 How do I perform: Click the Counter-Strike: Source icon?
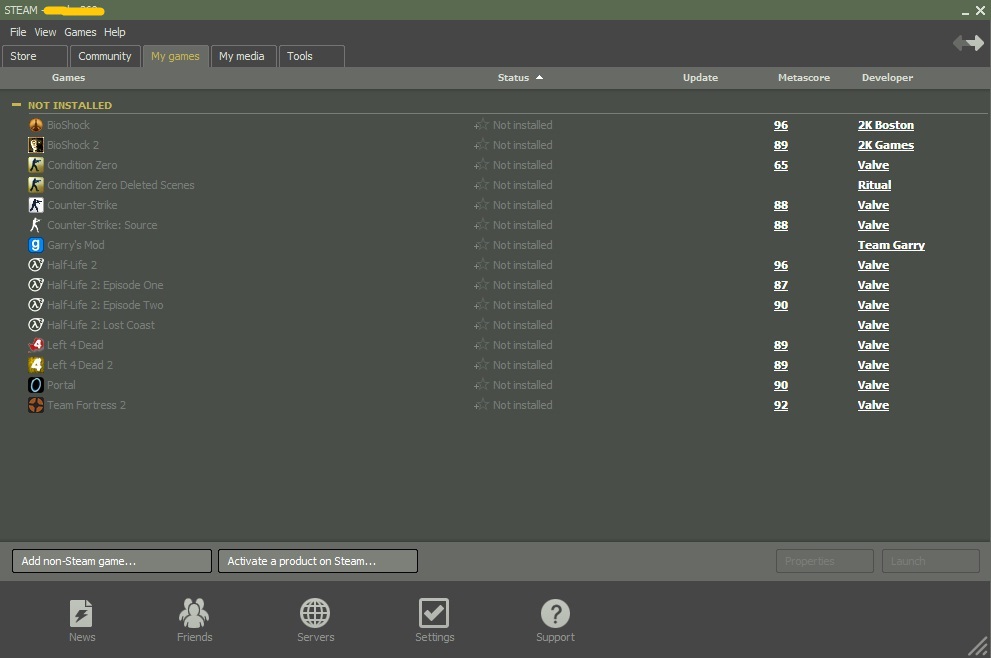click(36, 225)
